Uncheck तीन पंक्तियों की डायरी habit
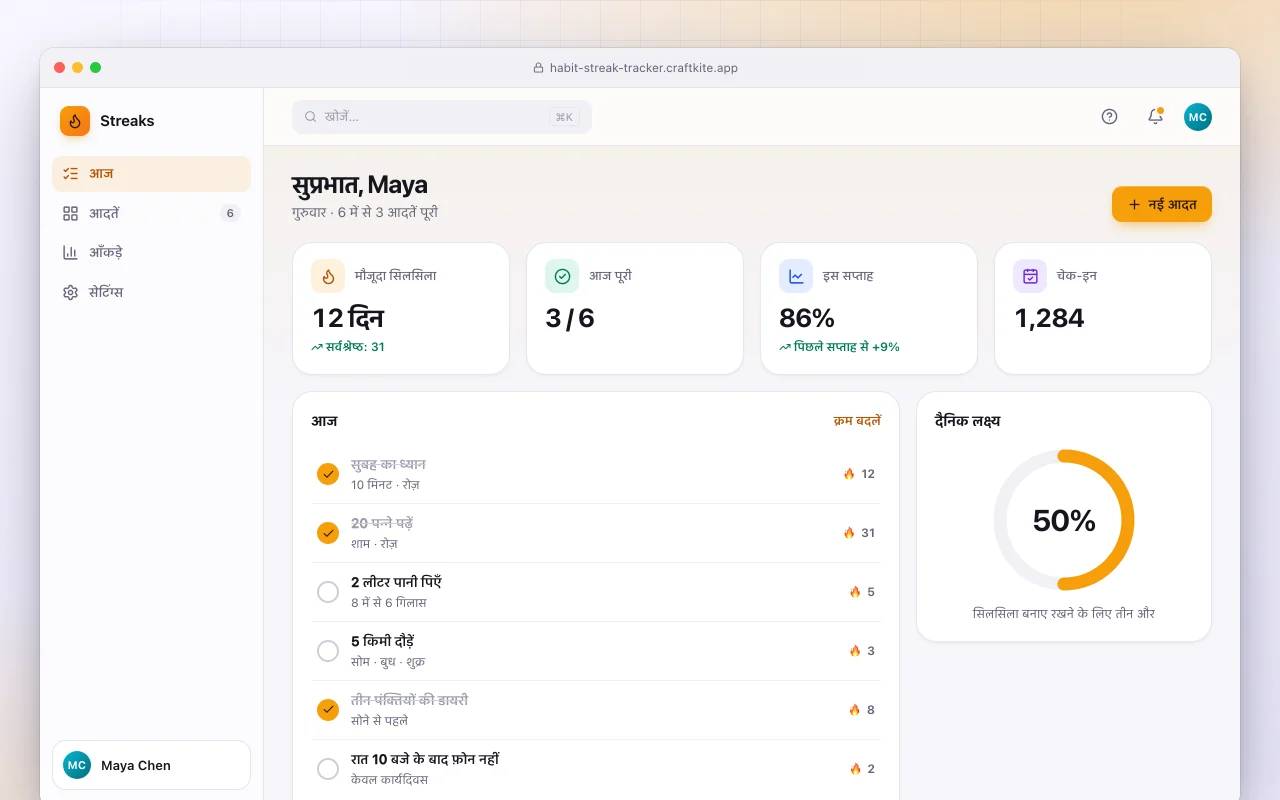 click(x=328, y=710)
